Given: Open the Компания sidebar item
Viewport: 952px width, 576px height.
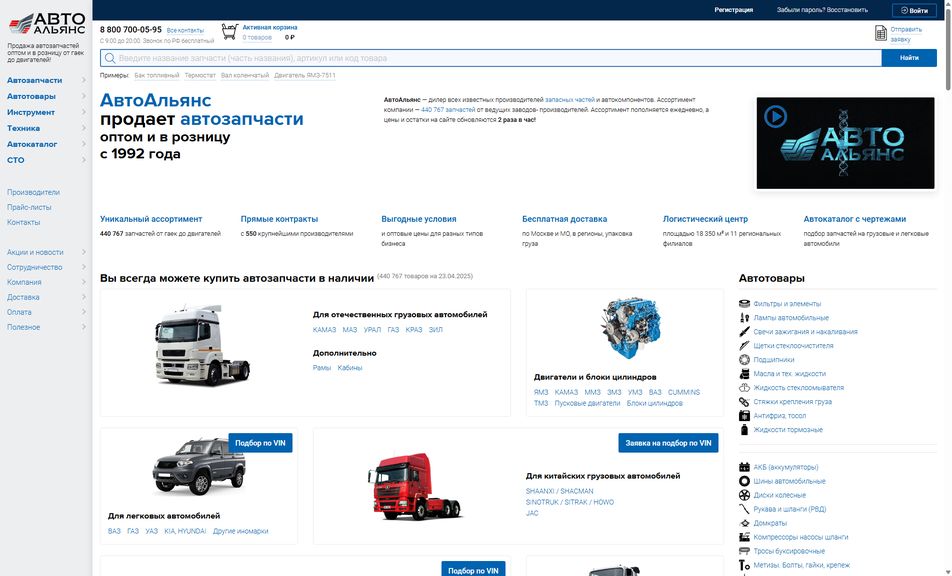Looking at the screenshot, I should pos(24,282).
